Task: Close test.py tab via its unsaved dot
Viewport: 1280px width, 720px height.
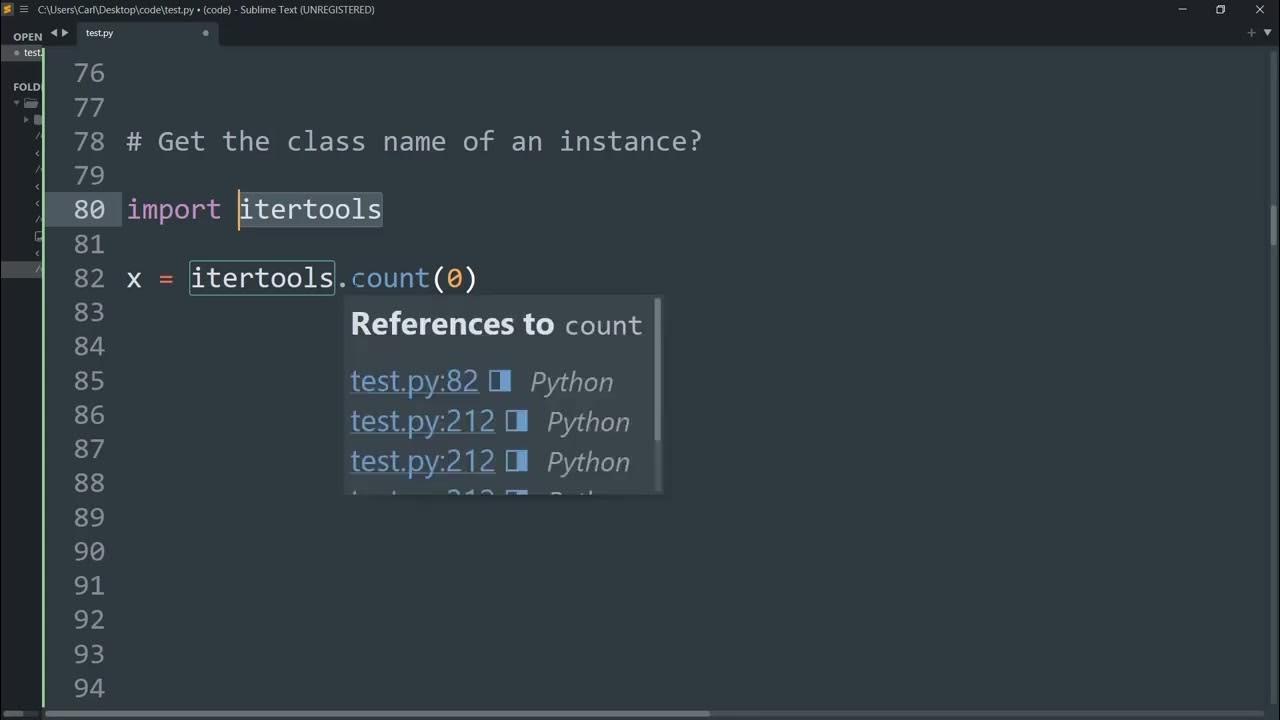Action: point(206,33)
